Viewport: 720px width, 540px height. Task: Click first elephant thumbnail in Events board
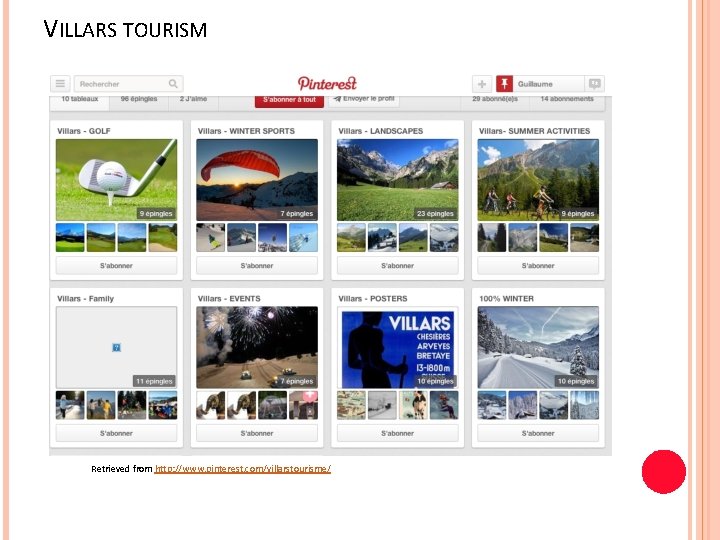(210, 405)
